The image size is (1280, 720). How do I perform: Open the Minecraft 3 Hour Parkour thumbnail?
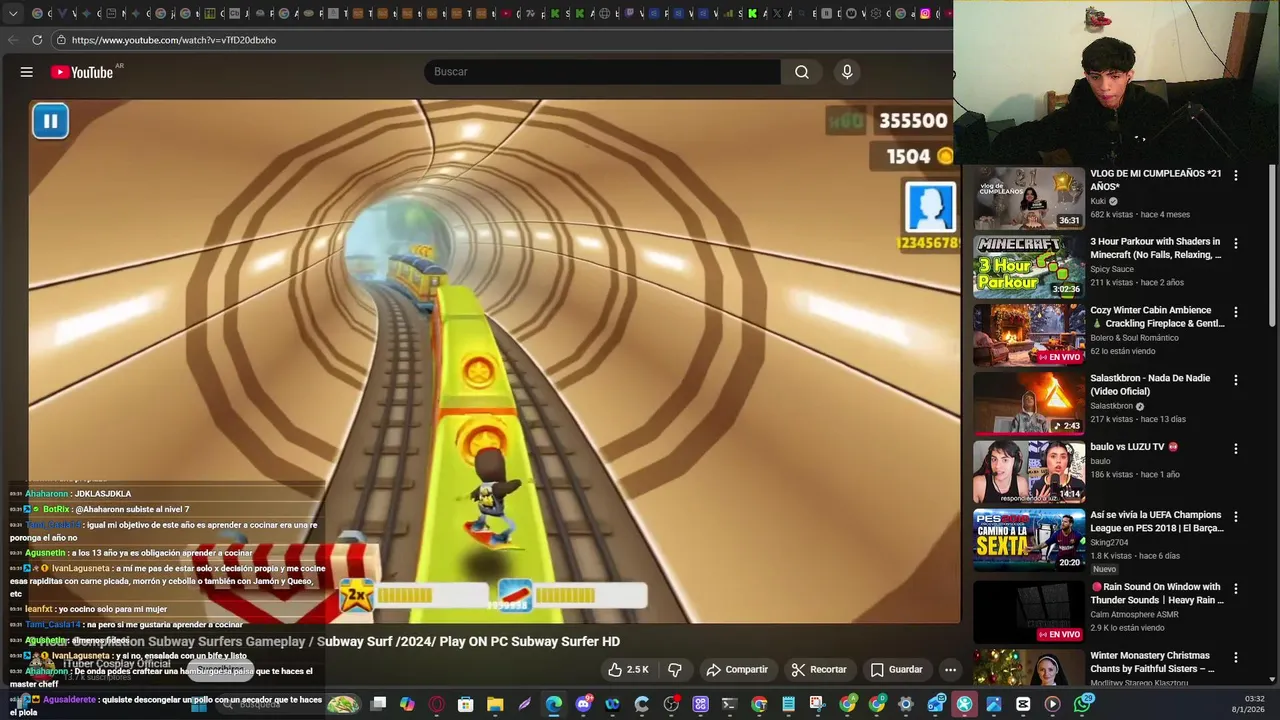(x=1029, y=267)
